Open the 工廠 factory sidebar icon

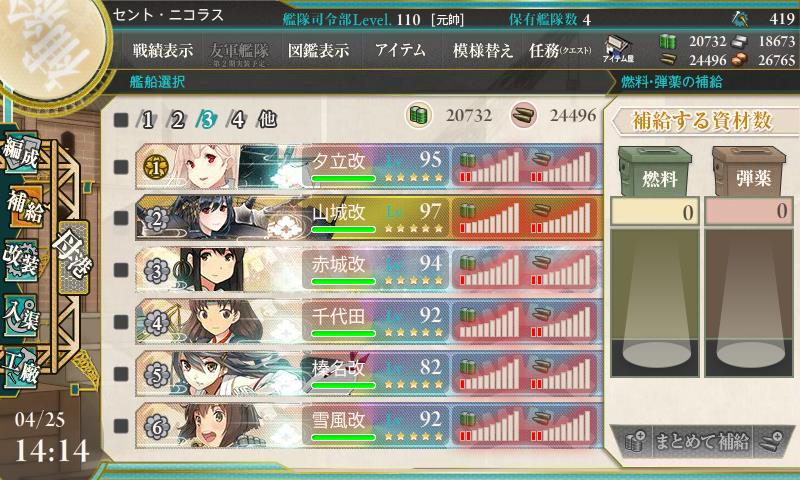coord(21,367)
